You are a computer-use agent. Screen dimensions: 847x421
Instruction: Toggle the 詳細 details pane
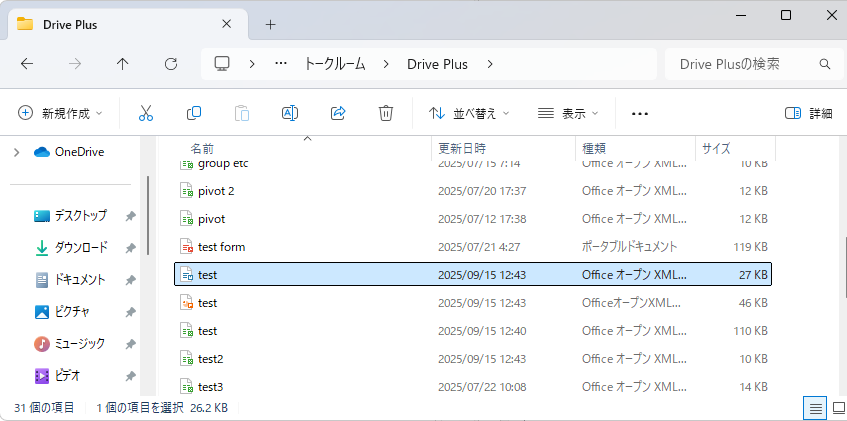pos(808,113)
